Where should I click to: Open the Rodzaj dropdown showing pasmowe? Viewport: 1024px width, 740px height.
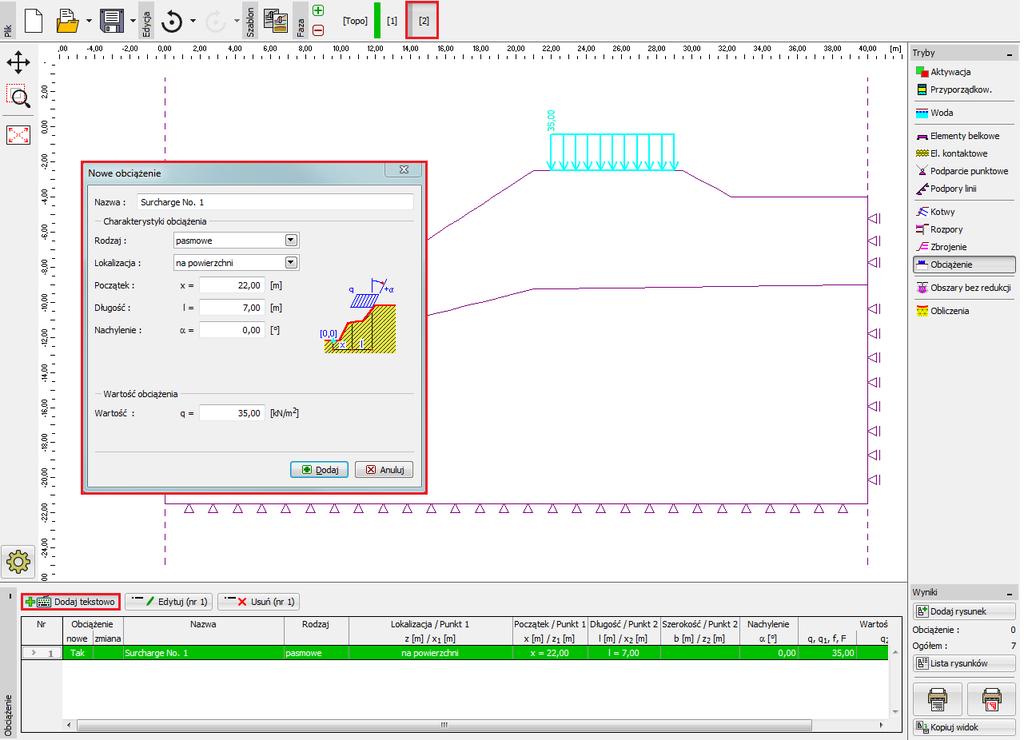click(x=236, y=240)
